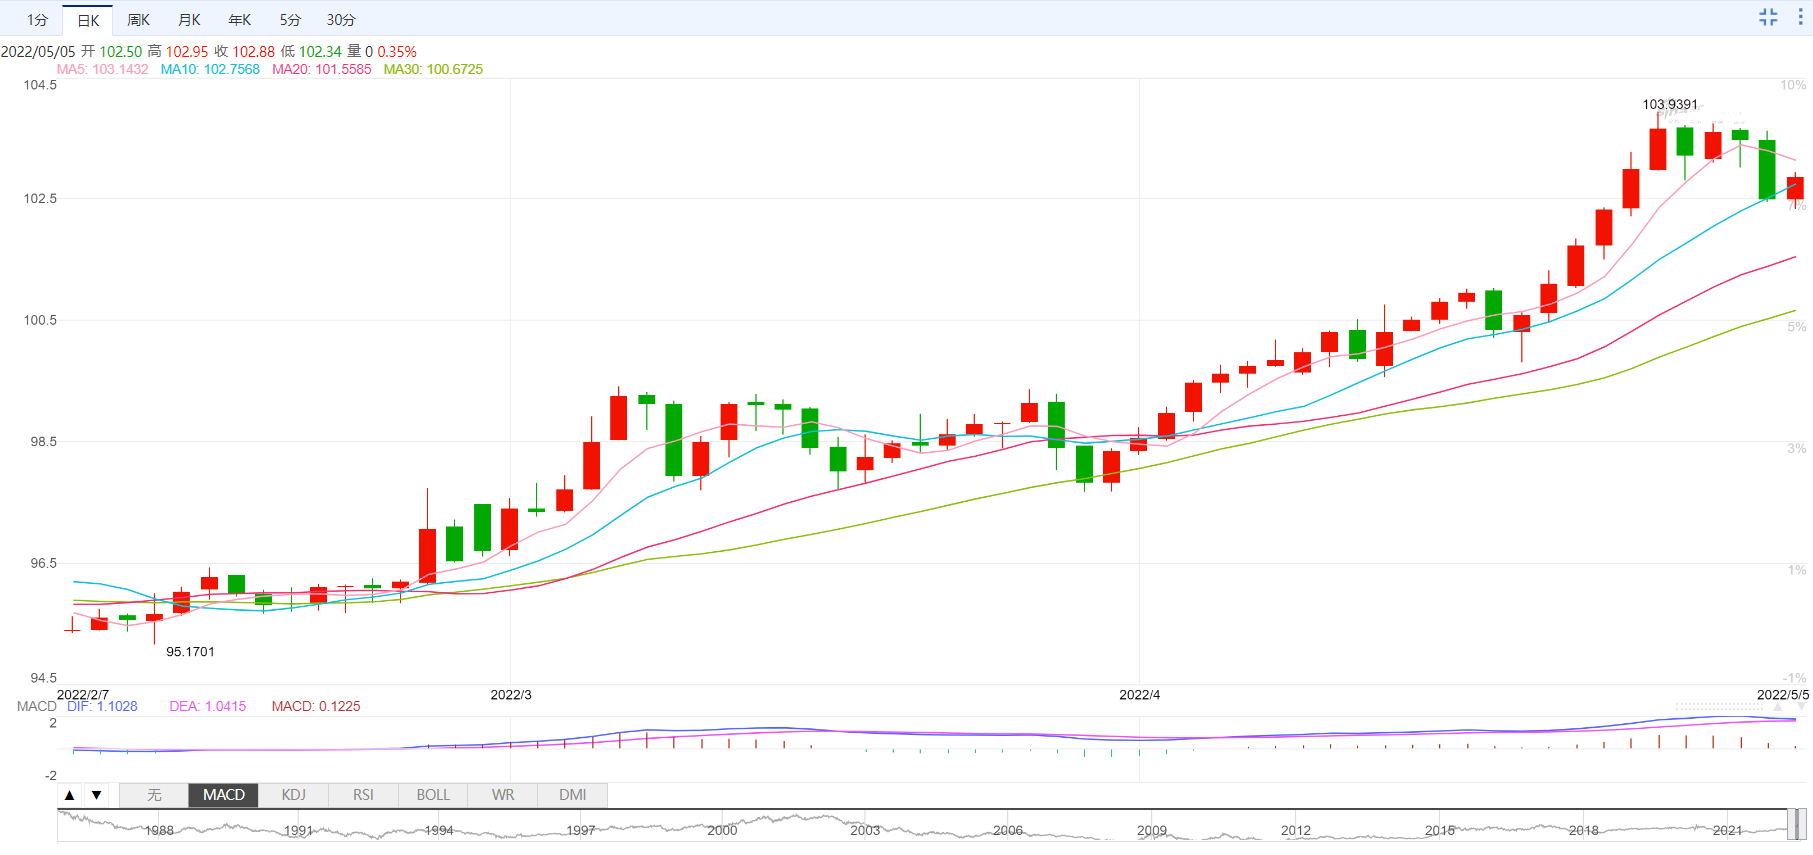Click the 1988 mark on overview timeline

point(159,831)
